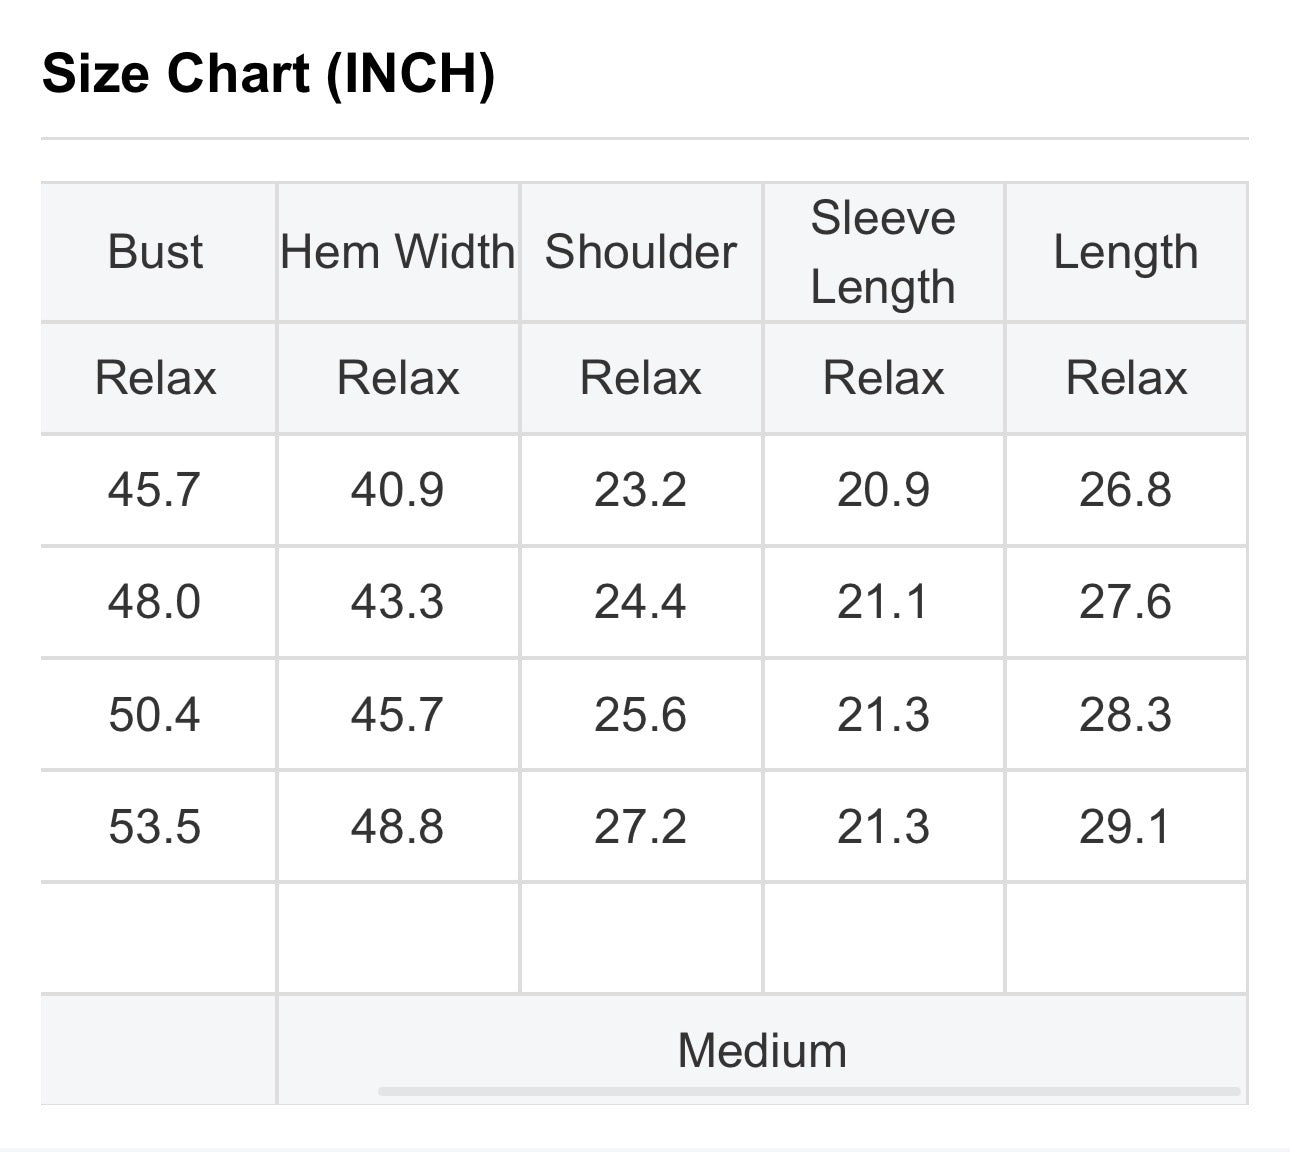Select the Sleeve Length column header
Image resolution: width=1290 pixels, height=1152 pixels.
[x=884, y=252]
